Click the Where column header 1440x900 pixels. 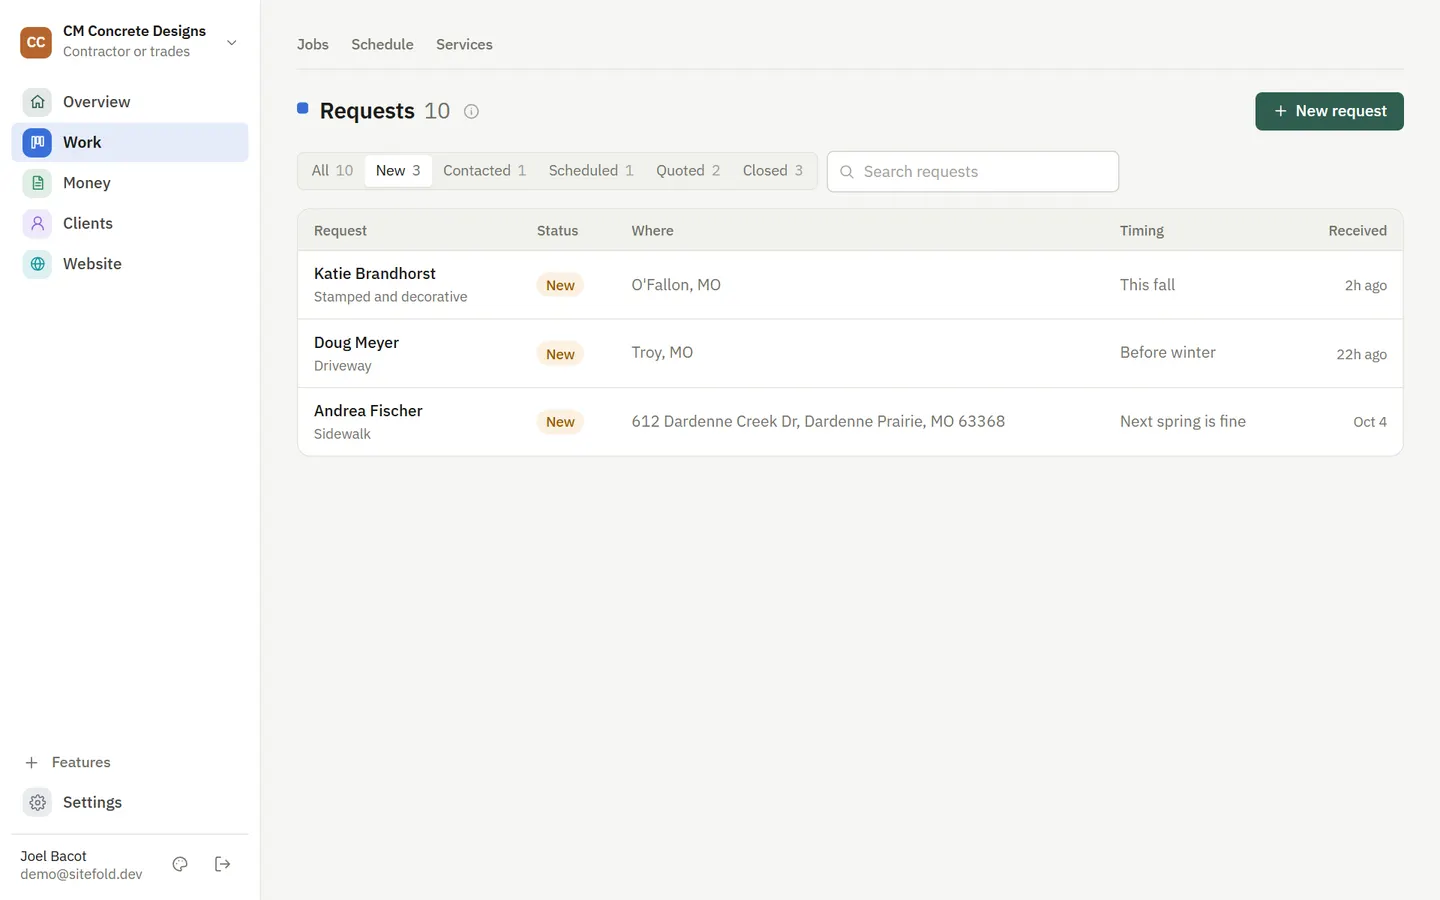[652, 231]
